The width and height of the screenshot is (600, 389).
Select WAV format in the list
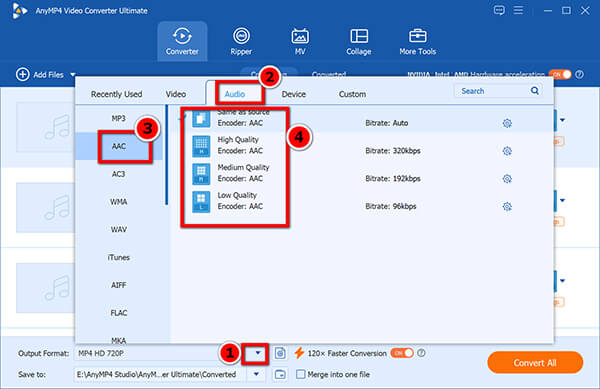tap(119, 229)
